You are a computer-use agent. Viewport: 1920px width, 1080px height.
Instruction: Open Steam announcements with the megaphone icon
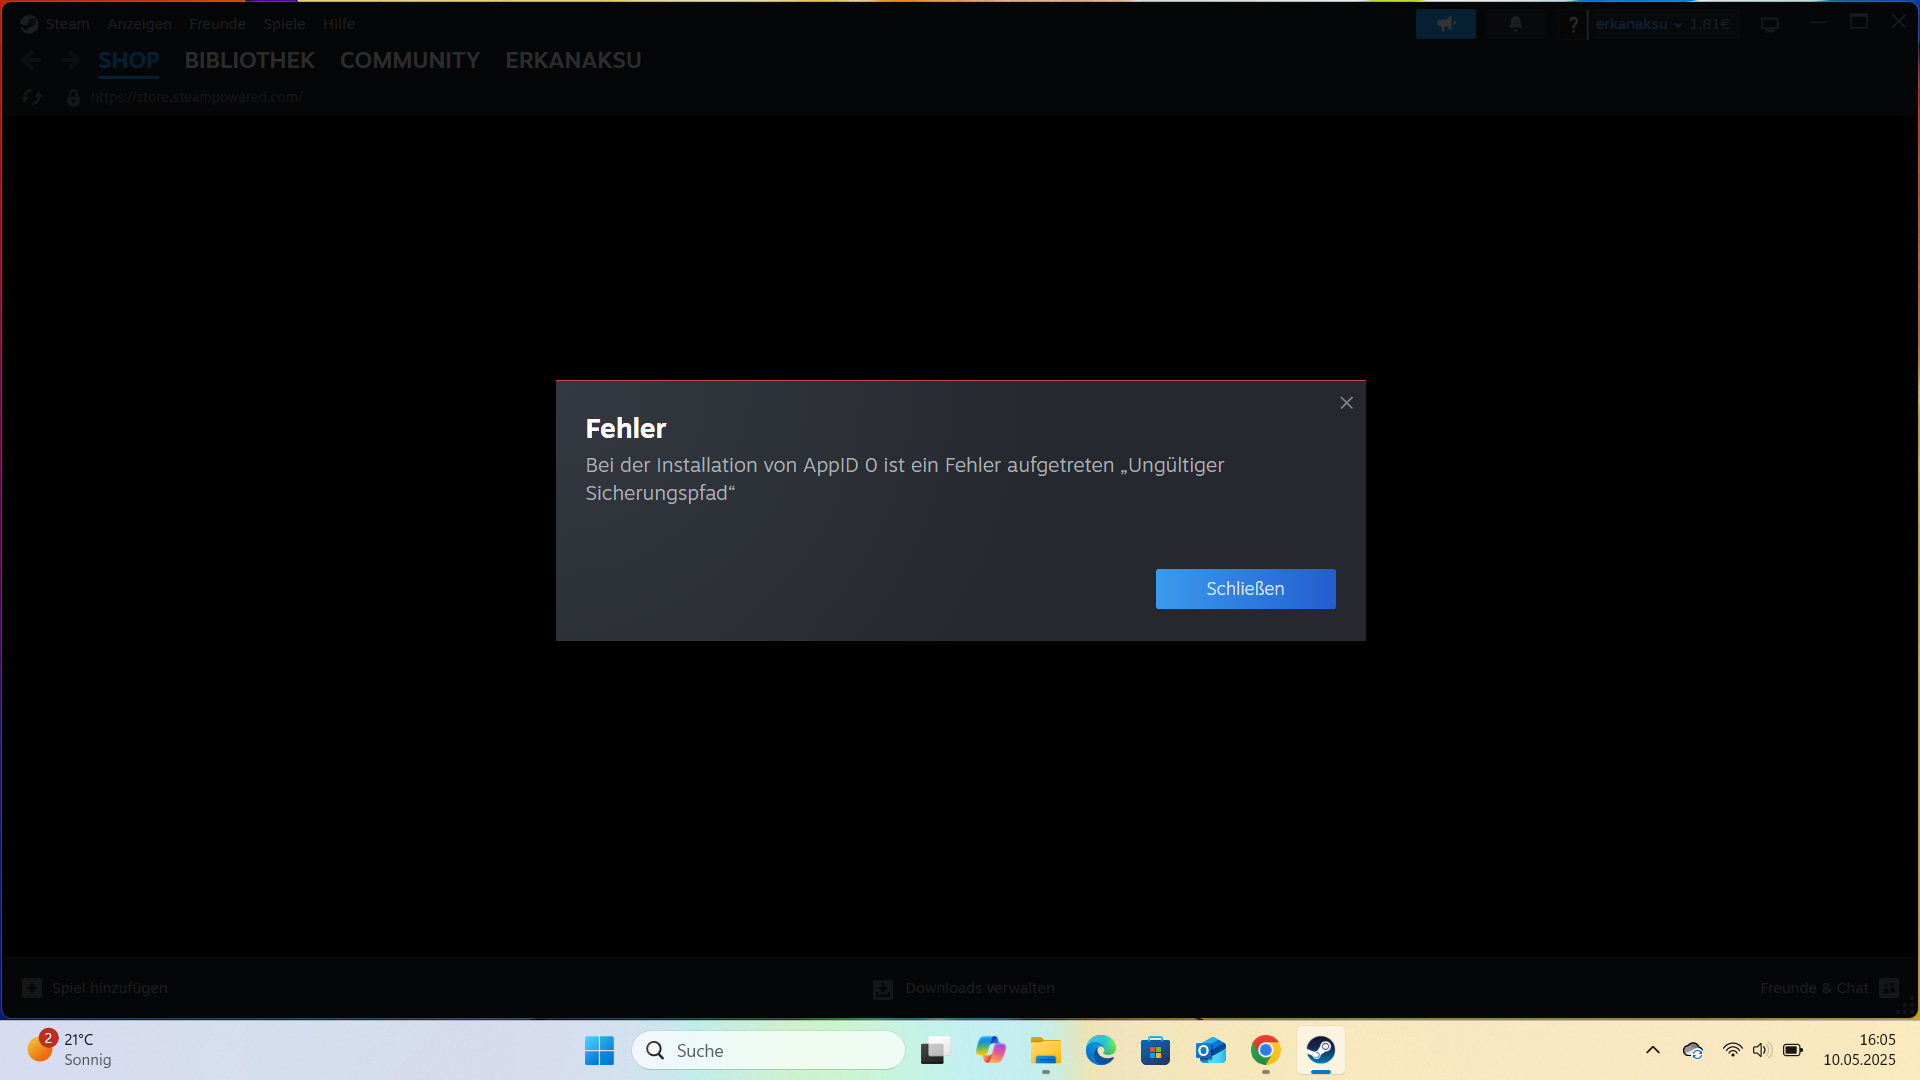tap(1445, 23)
